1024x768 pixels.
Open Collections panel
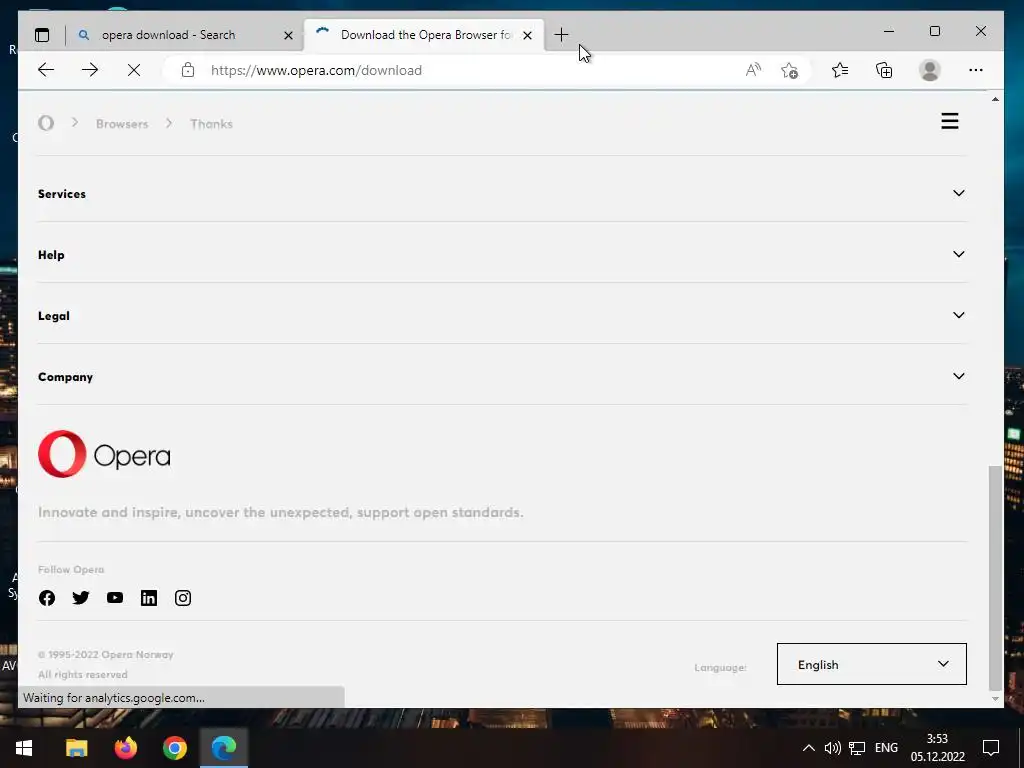coord(884,70)
